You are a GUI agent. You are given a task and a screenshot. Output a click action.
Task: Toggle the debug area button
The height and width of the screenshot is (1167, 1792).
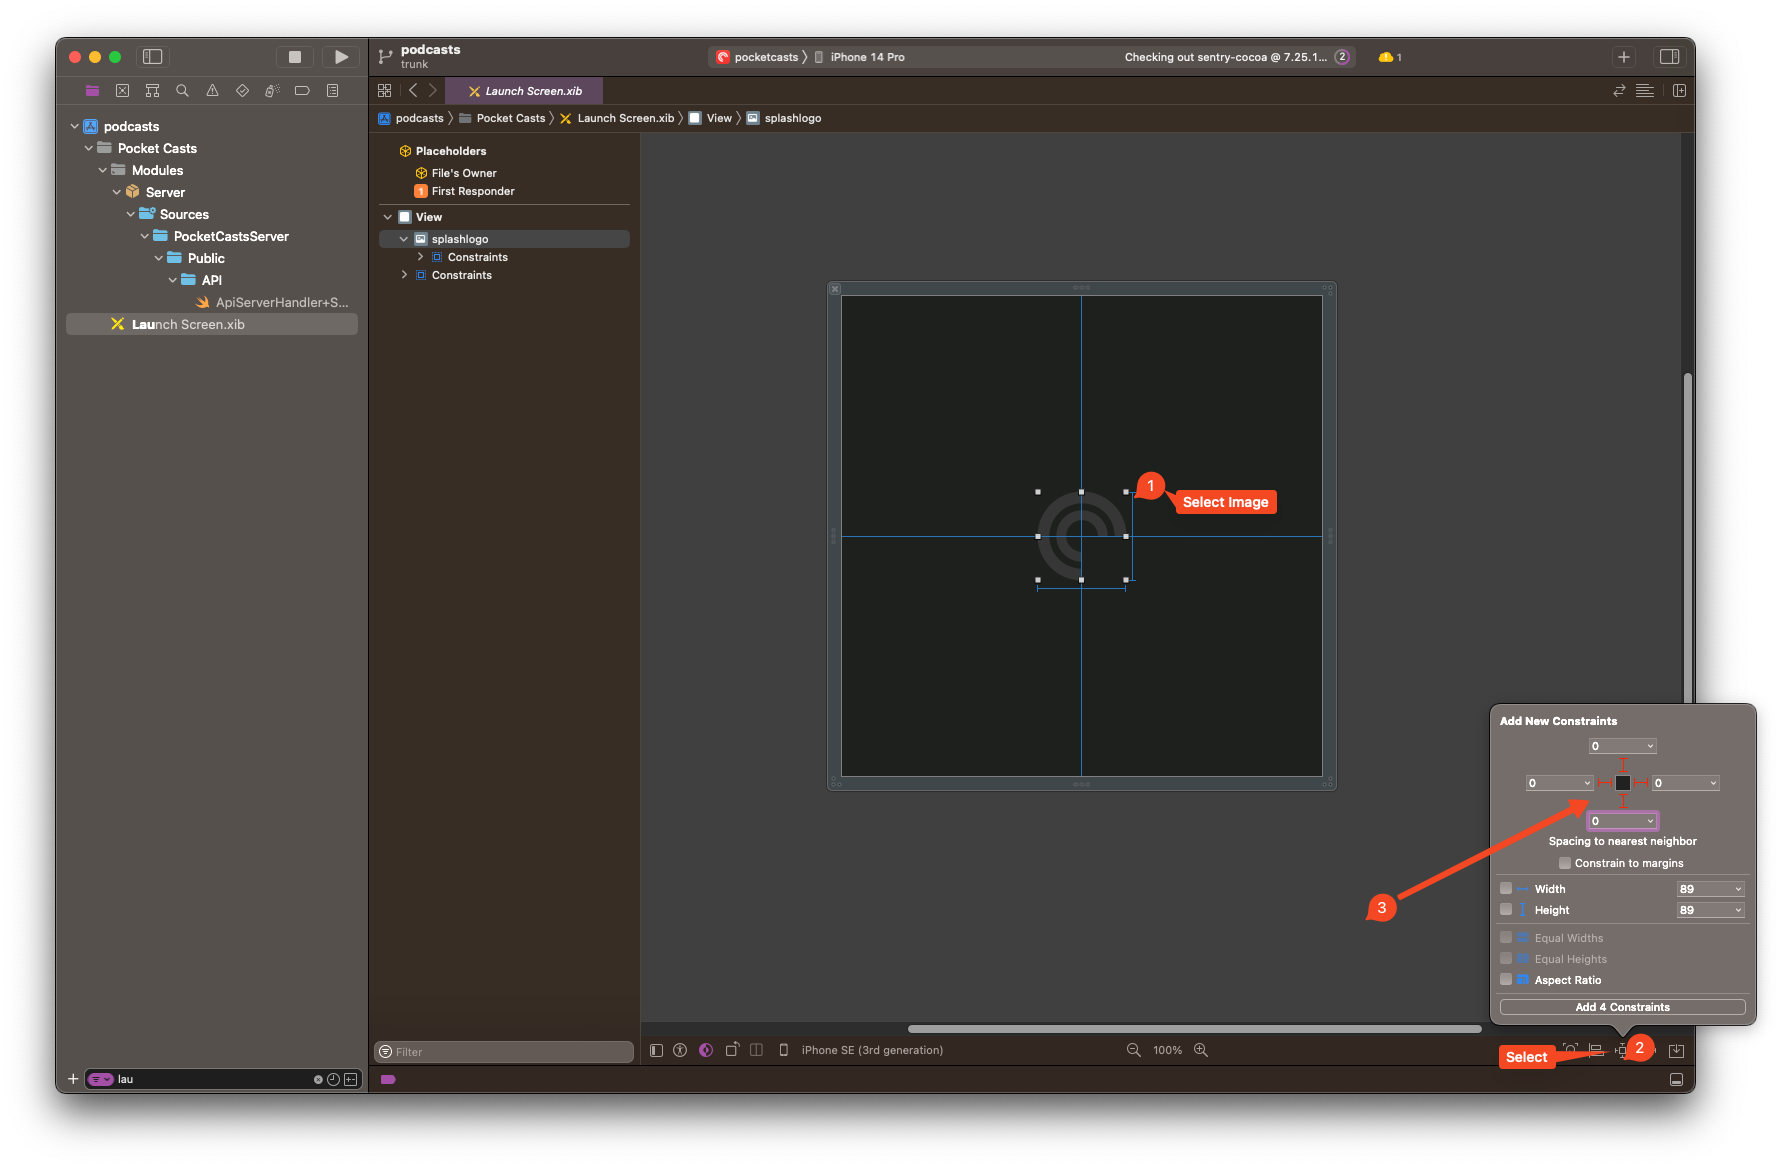[x=1676, y=1079]
